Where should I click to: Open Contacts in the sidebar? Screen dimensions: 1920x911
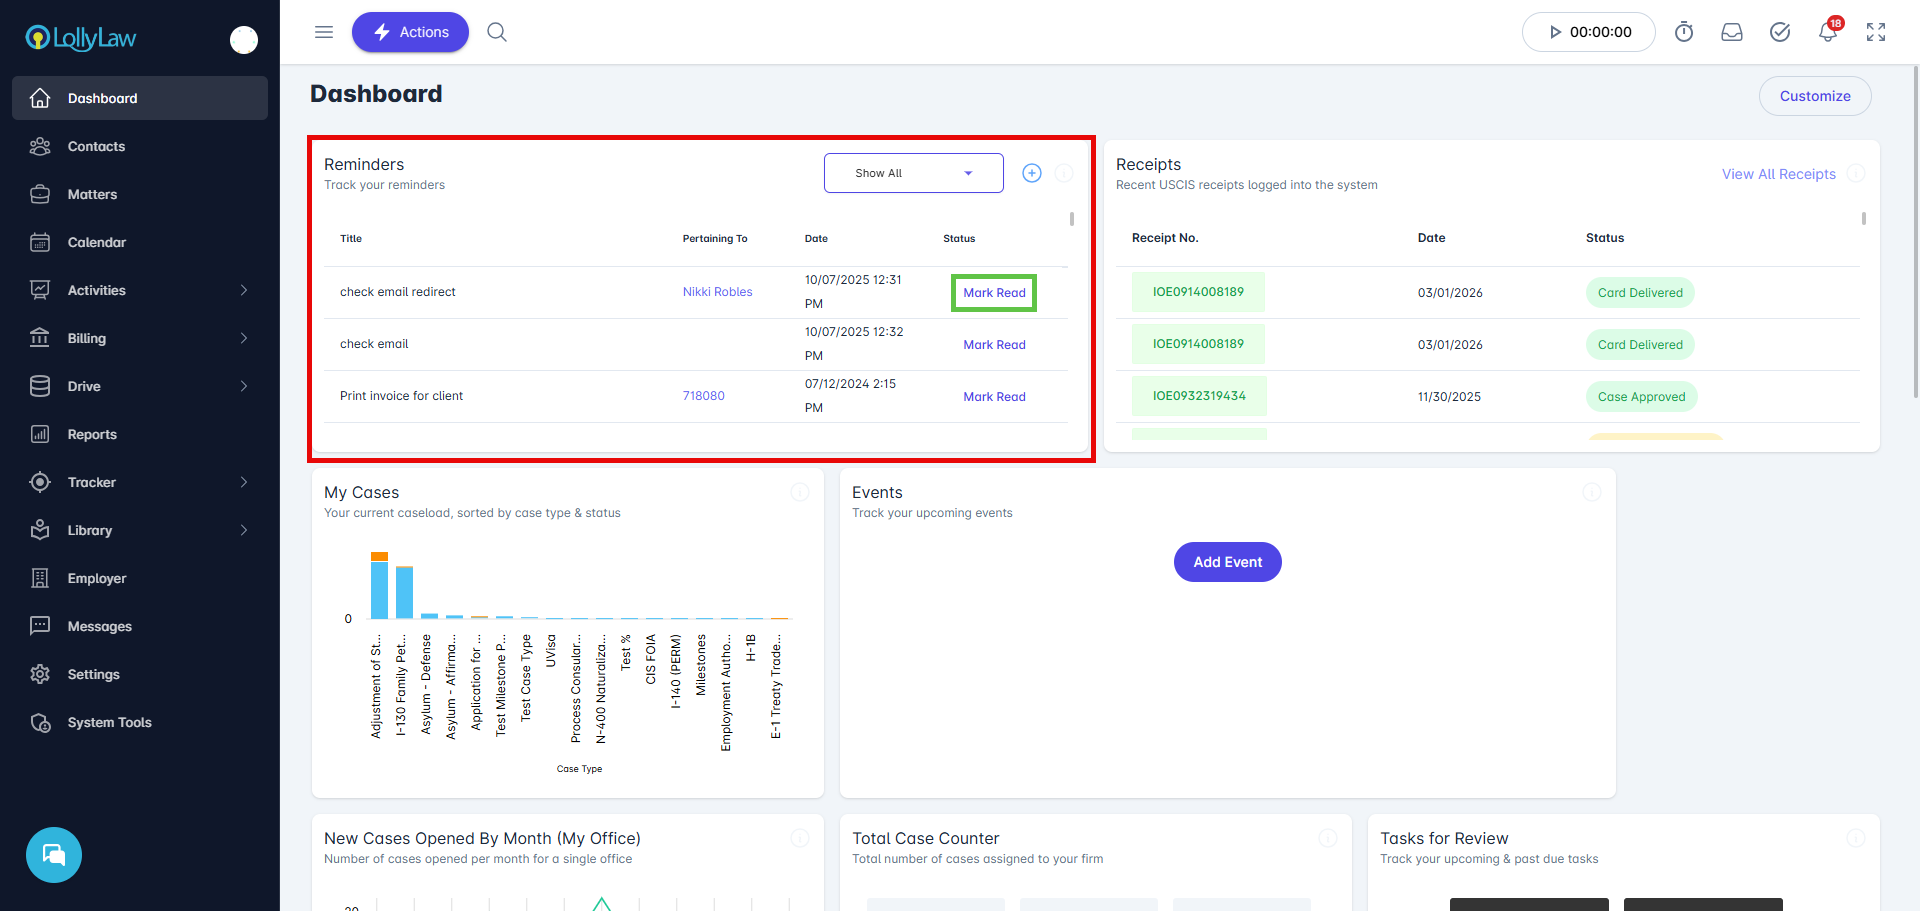(96, 146)
